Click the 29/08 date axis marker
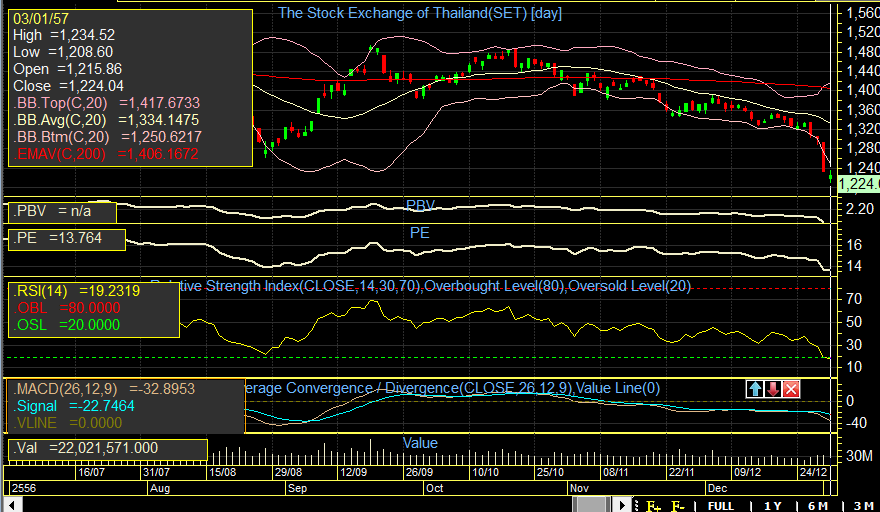 [288, 472]
